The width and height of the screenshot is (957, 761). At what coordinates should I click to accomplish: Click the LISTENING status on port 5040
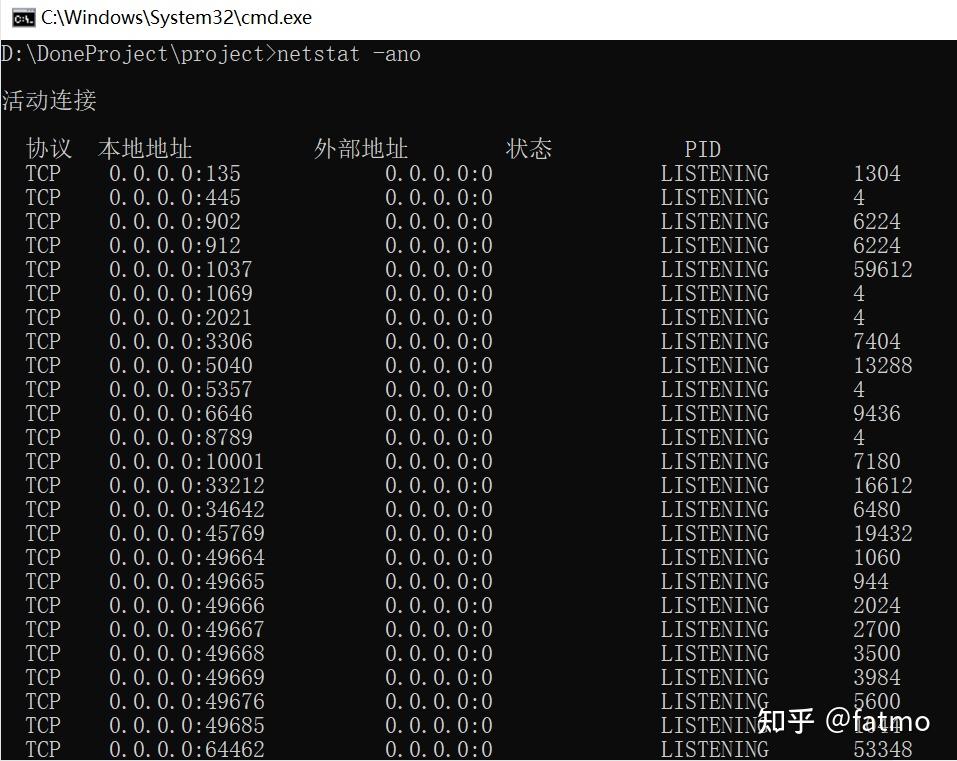[714, 365]
